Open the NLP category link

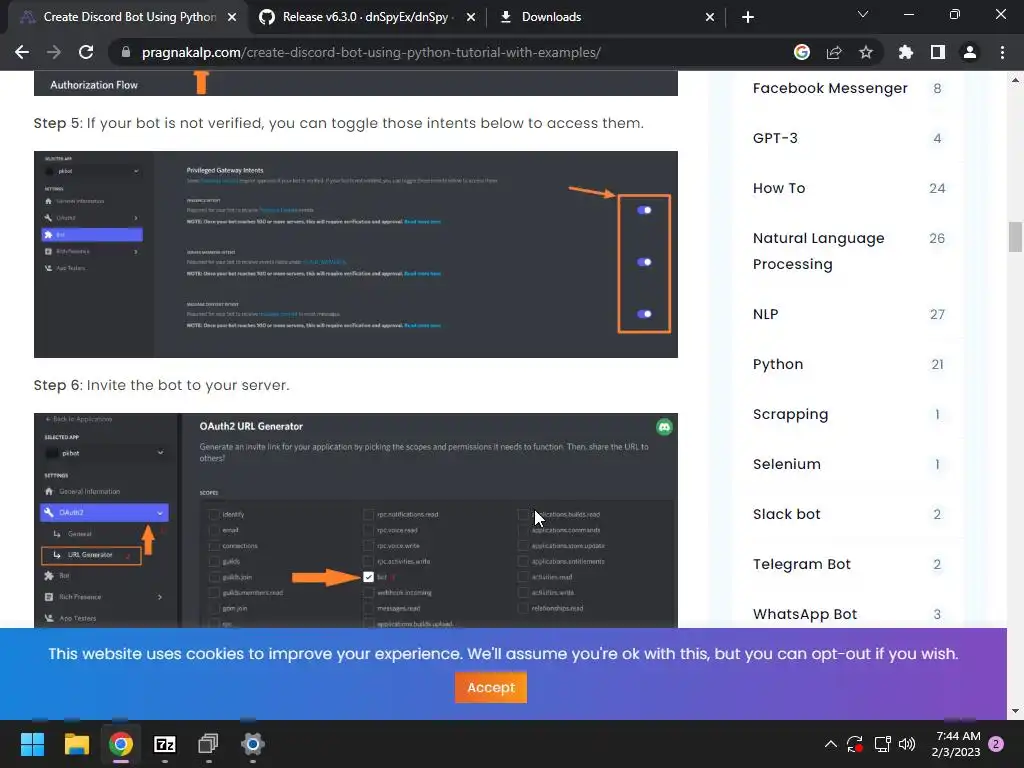click(x=765, y=314)
